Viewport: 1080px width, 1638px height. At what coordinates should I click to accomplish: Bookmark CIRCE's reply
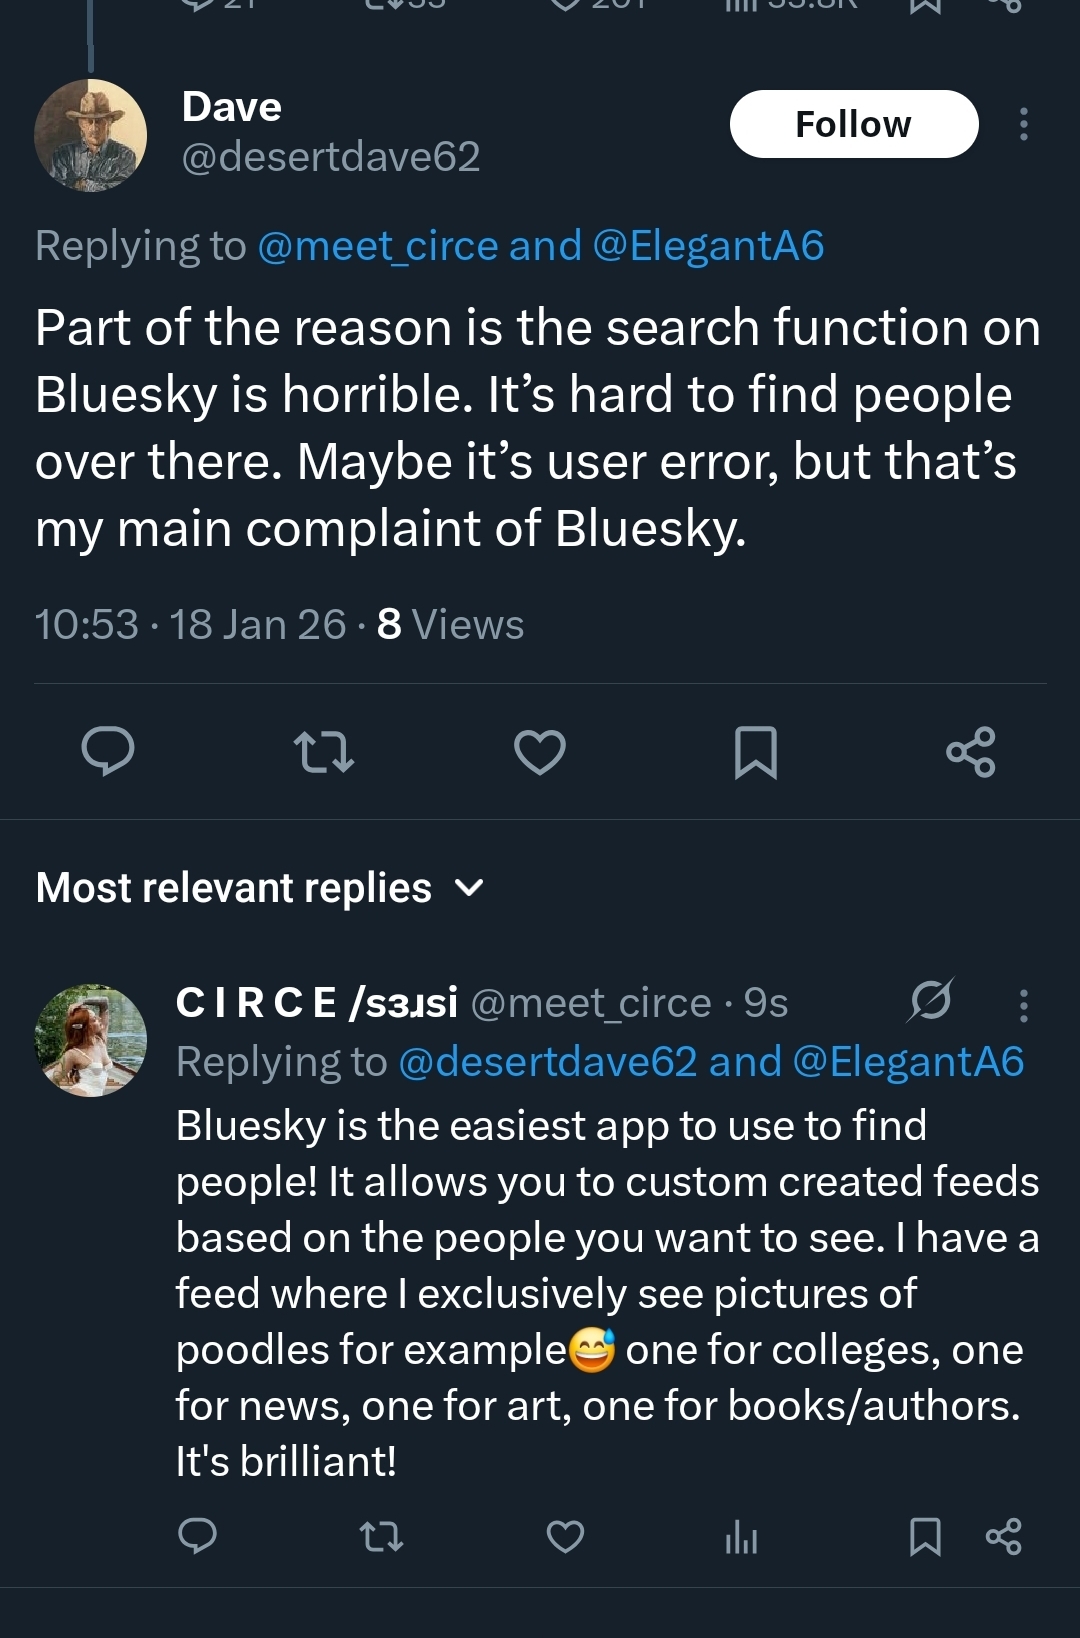tap(925, 1536)
